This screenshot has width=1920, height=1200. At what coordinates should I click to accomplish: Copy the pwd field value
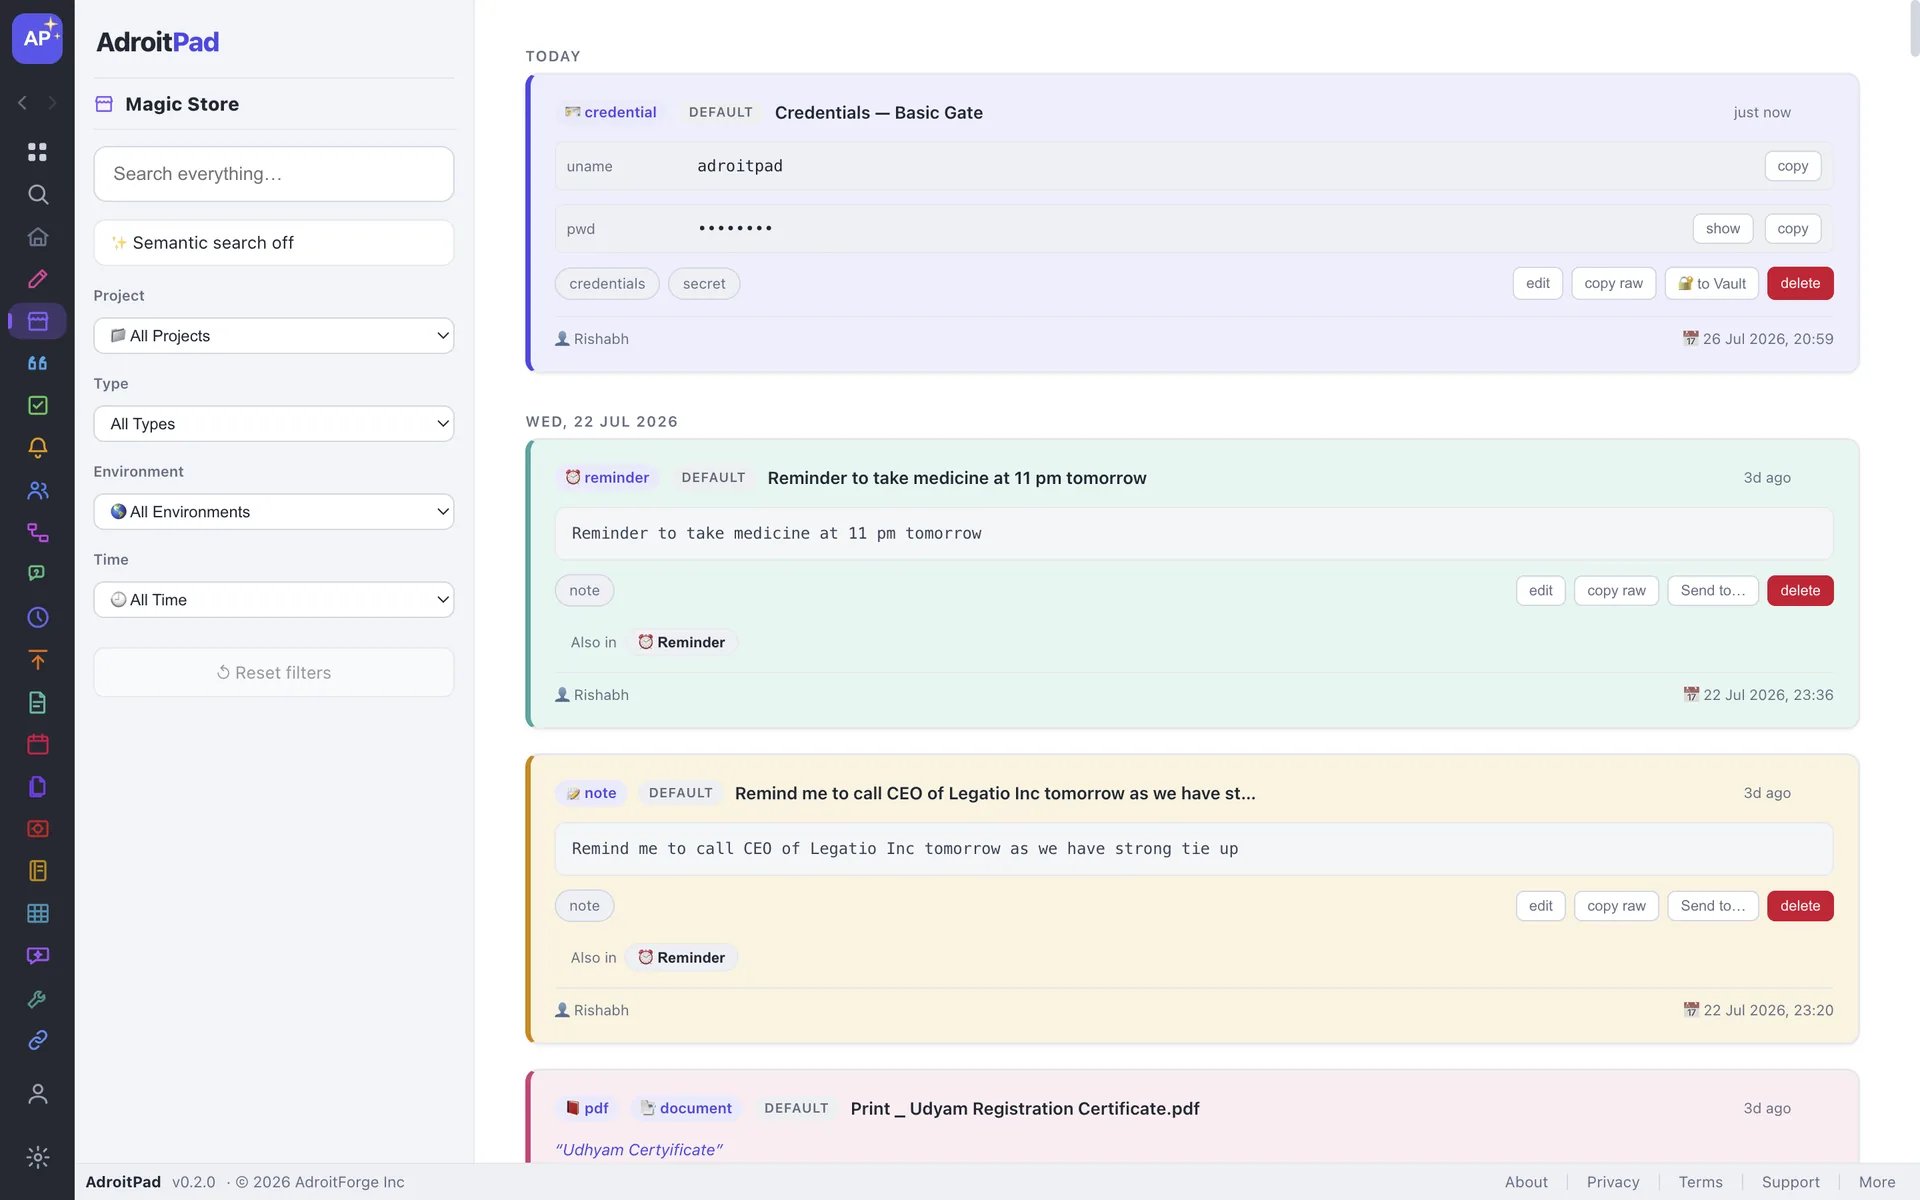[x=1792, y=228]
